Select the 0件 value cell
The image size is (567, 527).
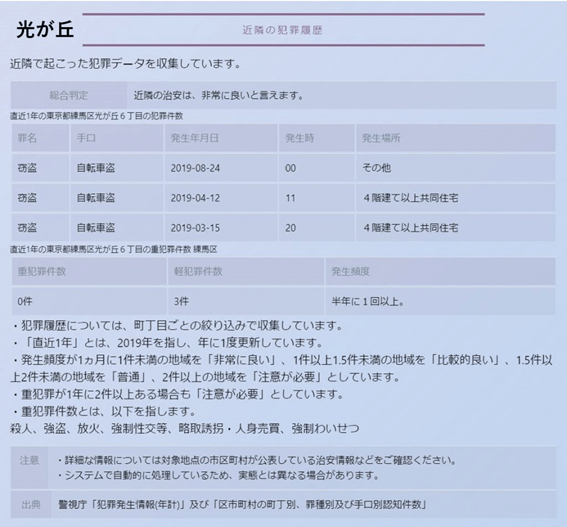89,301
